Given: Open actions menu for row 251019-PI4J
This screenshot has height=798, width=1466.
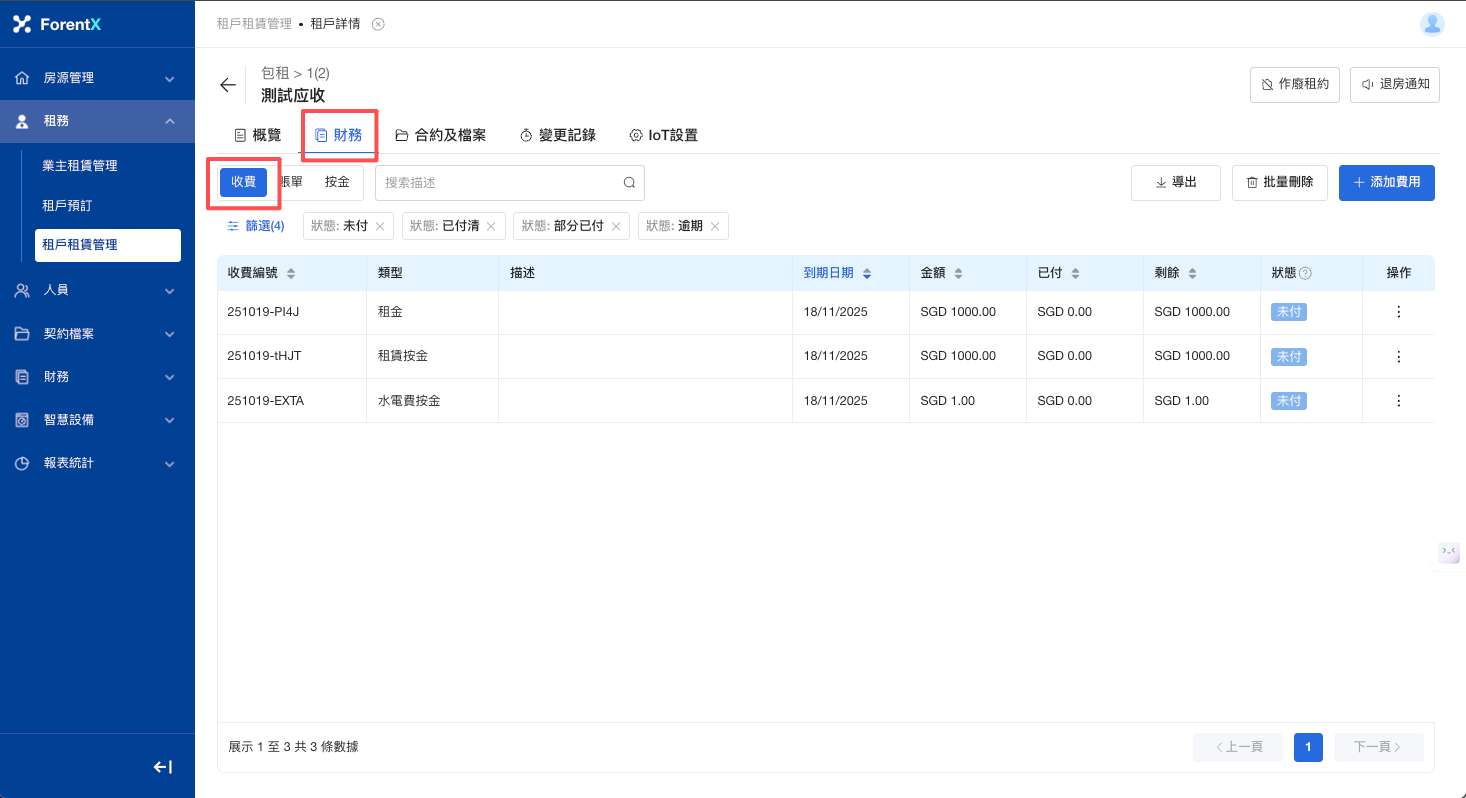Looking at the screenshot, I should click(1398, 312).
